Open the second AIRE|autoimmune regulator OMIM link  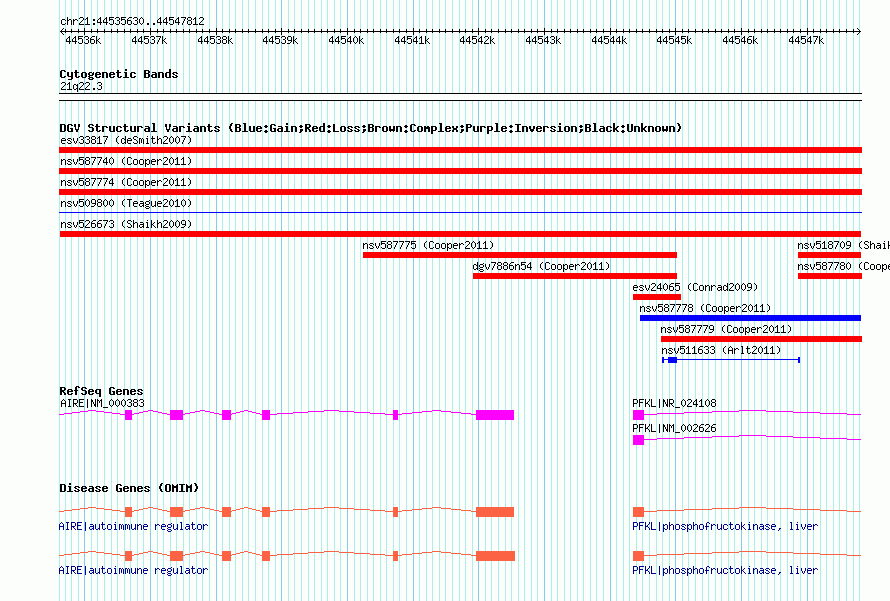pyautogui.click(x=133, y=570)
